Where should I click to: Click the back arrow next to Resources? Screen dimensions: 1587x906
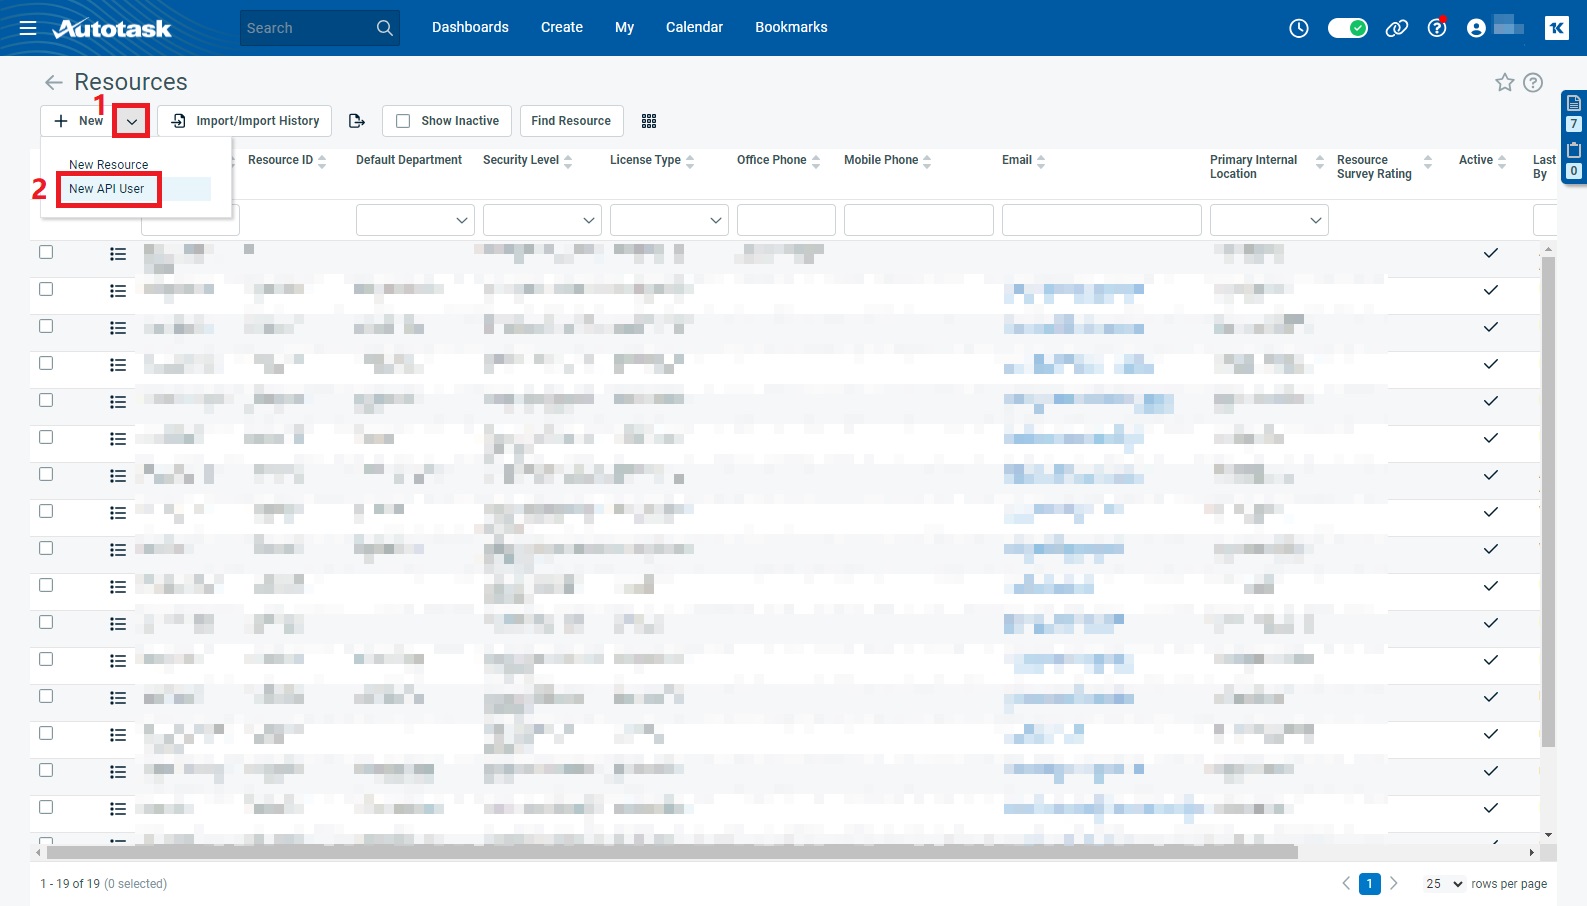(54, 83)
